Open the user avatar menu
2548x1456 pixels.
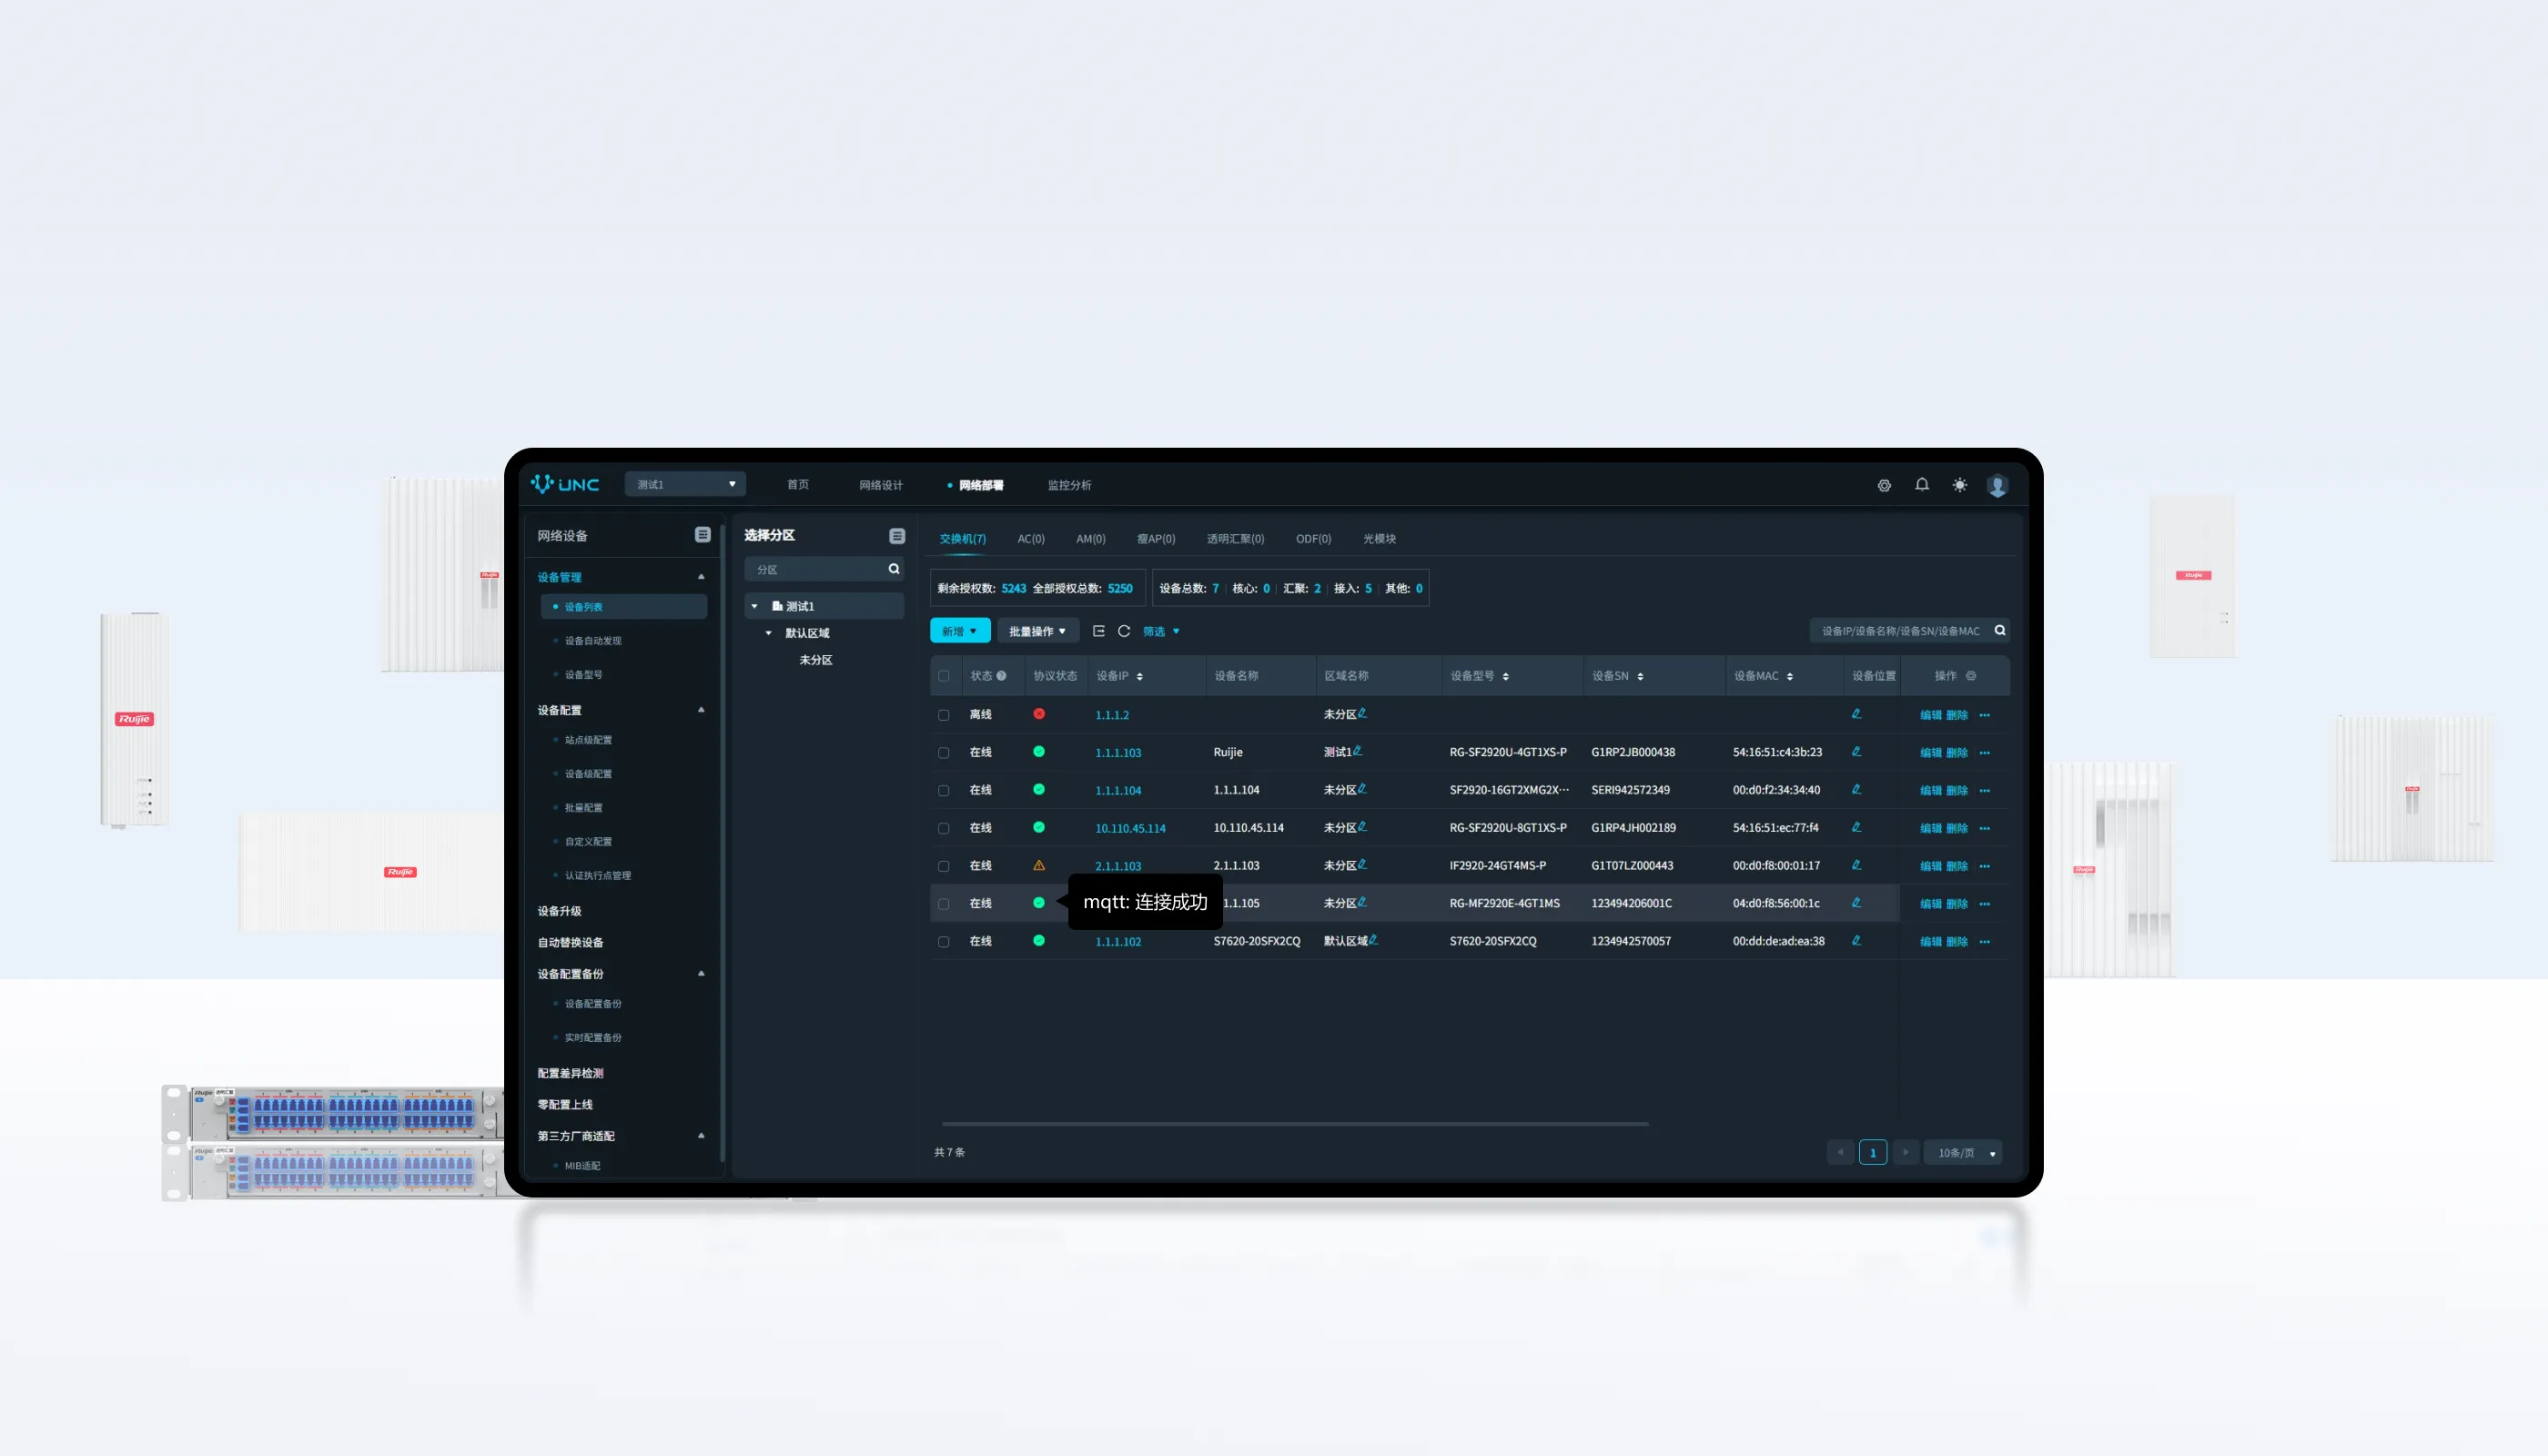pos(1997,485)
